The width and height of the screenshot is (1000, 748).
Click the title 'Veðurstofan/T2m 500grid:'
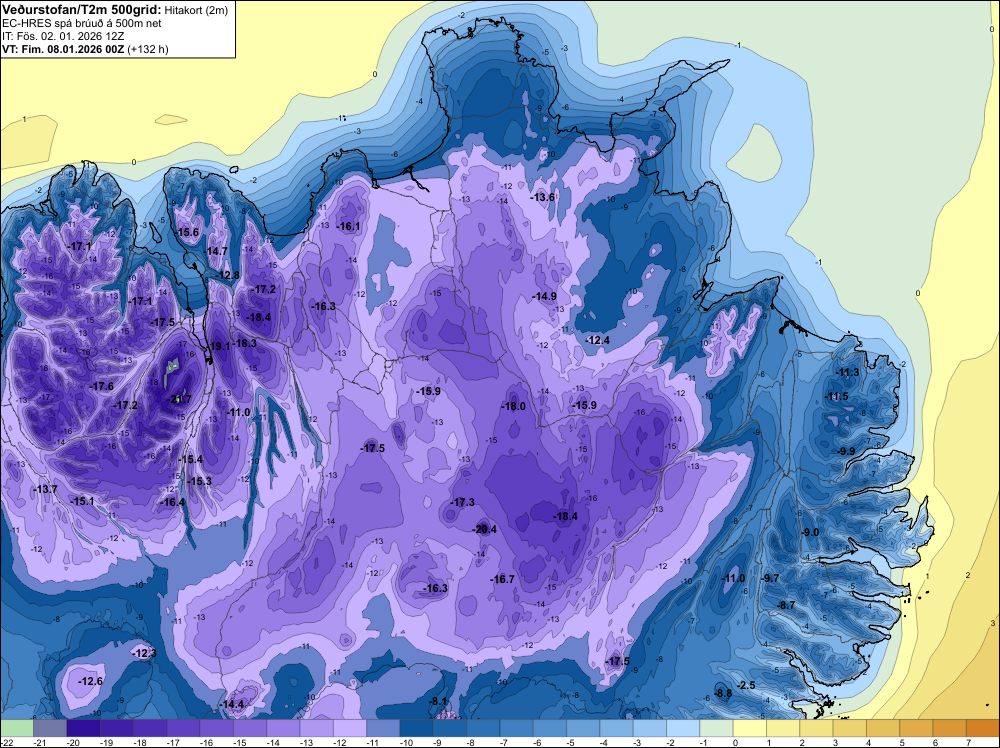(x=81, y=10)
